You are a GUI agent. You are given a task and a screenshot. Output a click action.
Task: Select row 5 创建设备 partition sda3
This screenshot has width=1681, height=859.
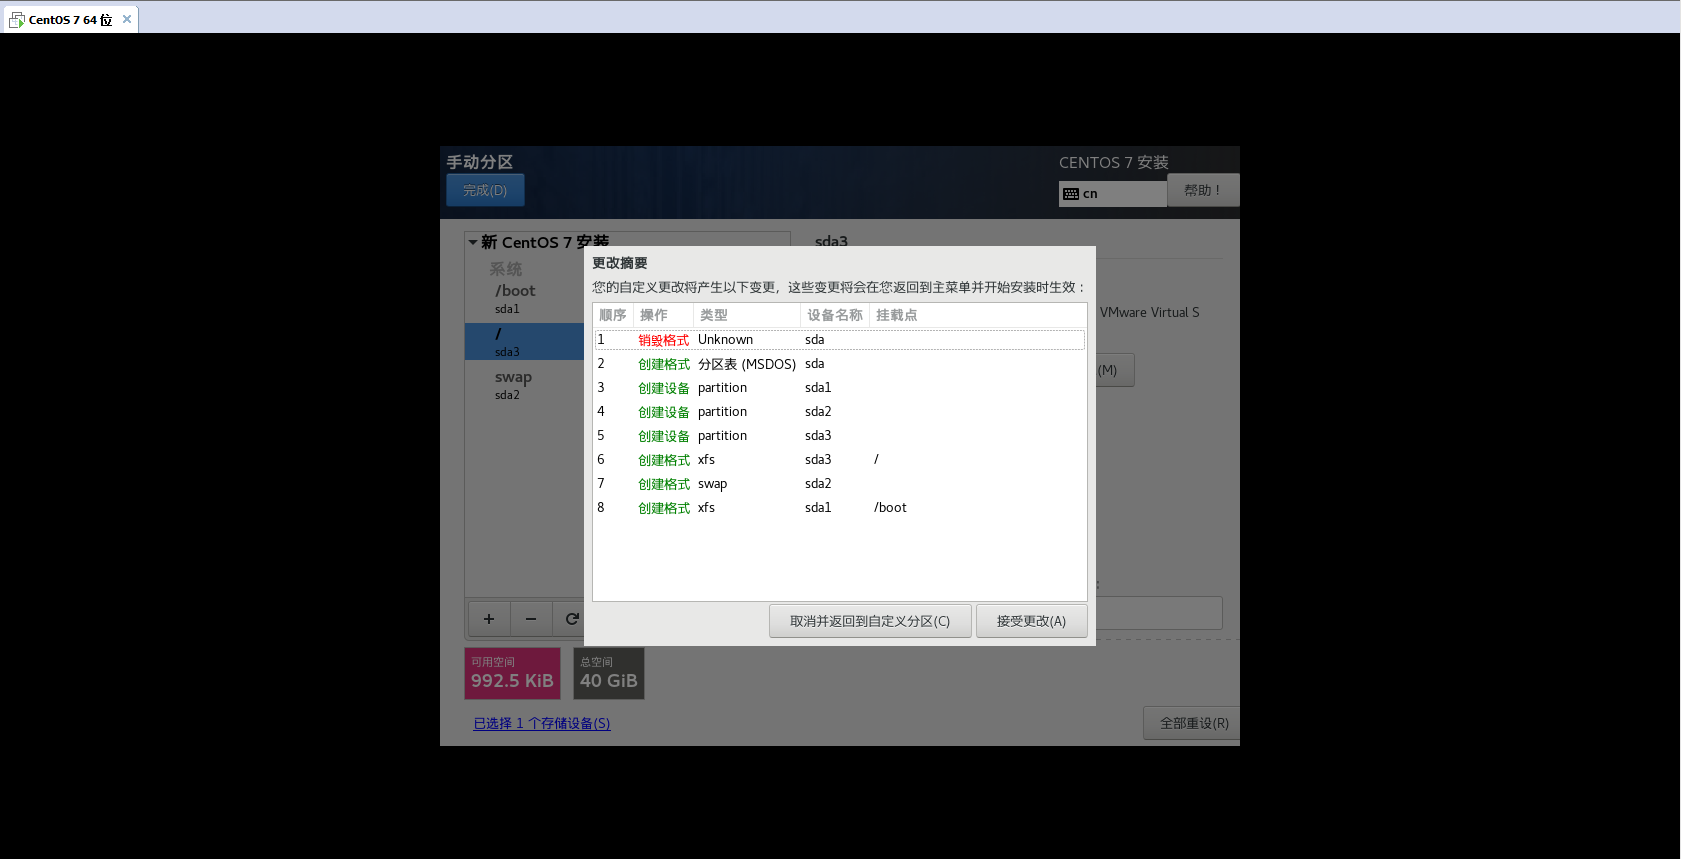click(840, 436)
